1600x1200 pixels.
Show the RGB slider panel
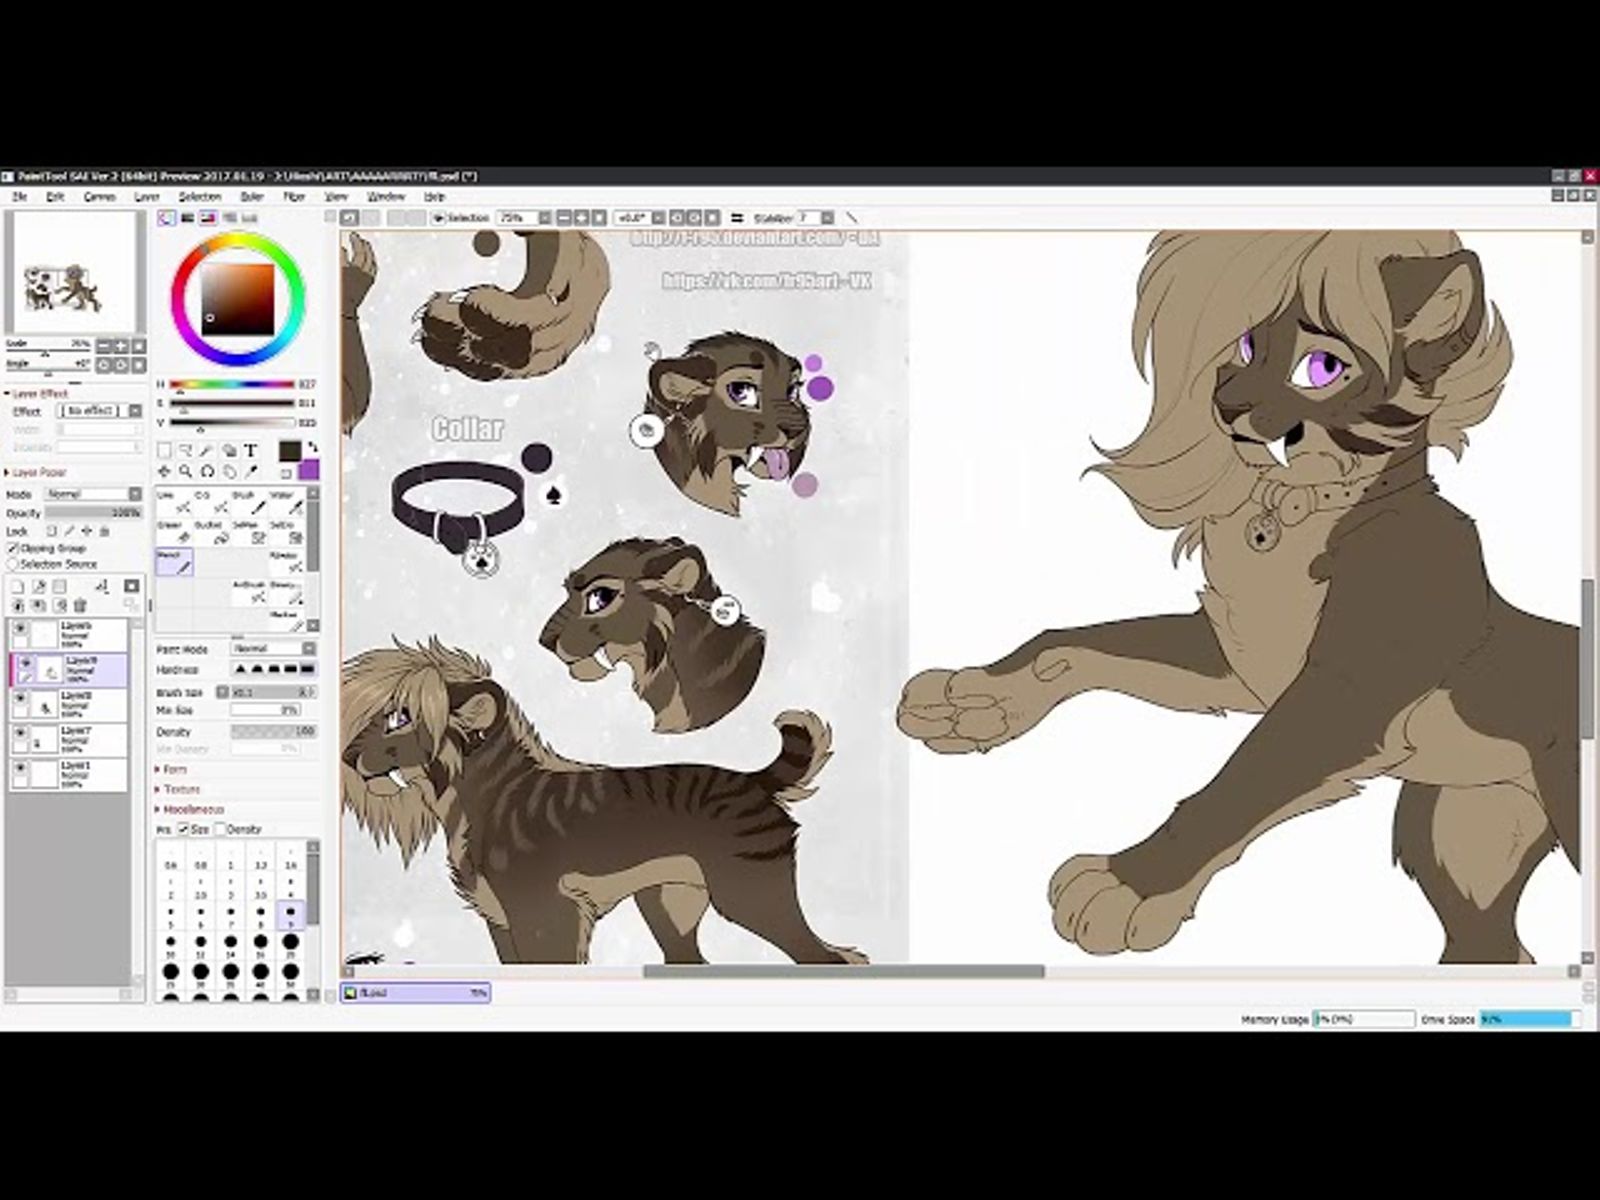187,218
